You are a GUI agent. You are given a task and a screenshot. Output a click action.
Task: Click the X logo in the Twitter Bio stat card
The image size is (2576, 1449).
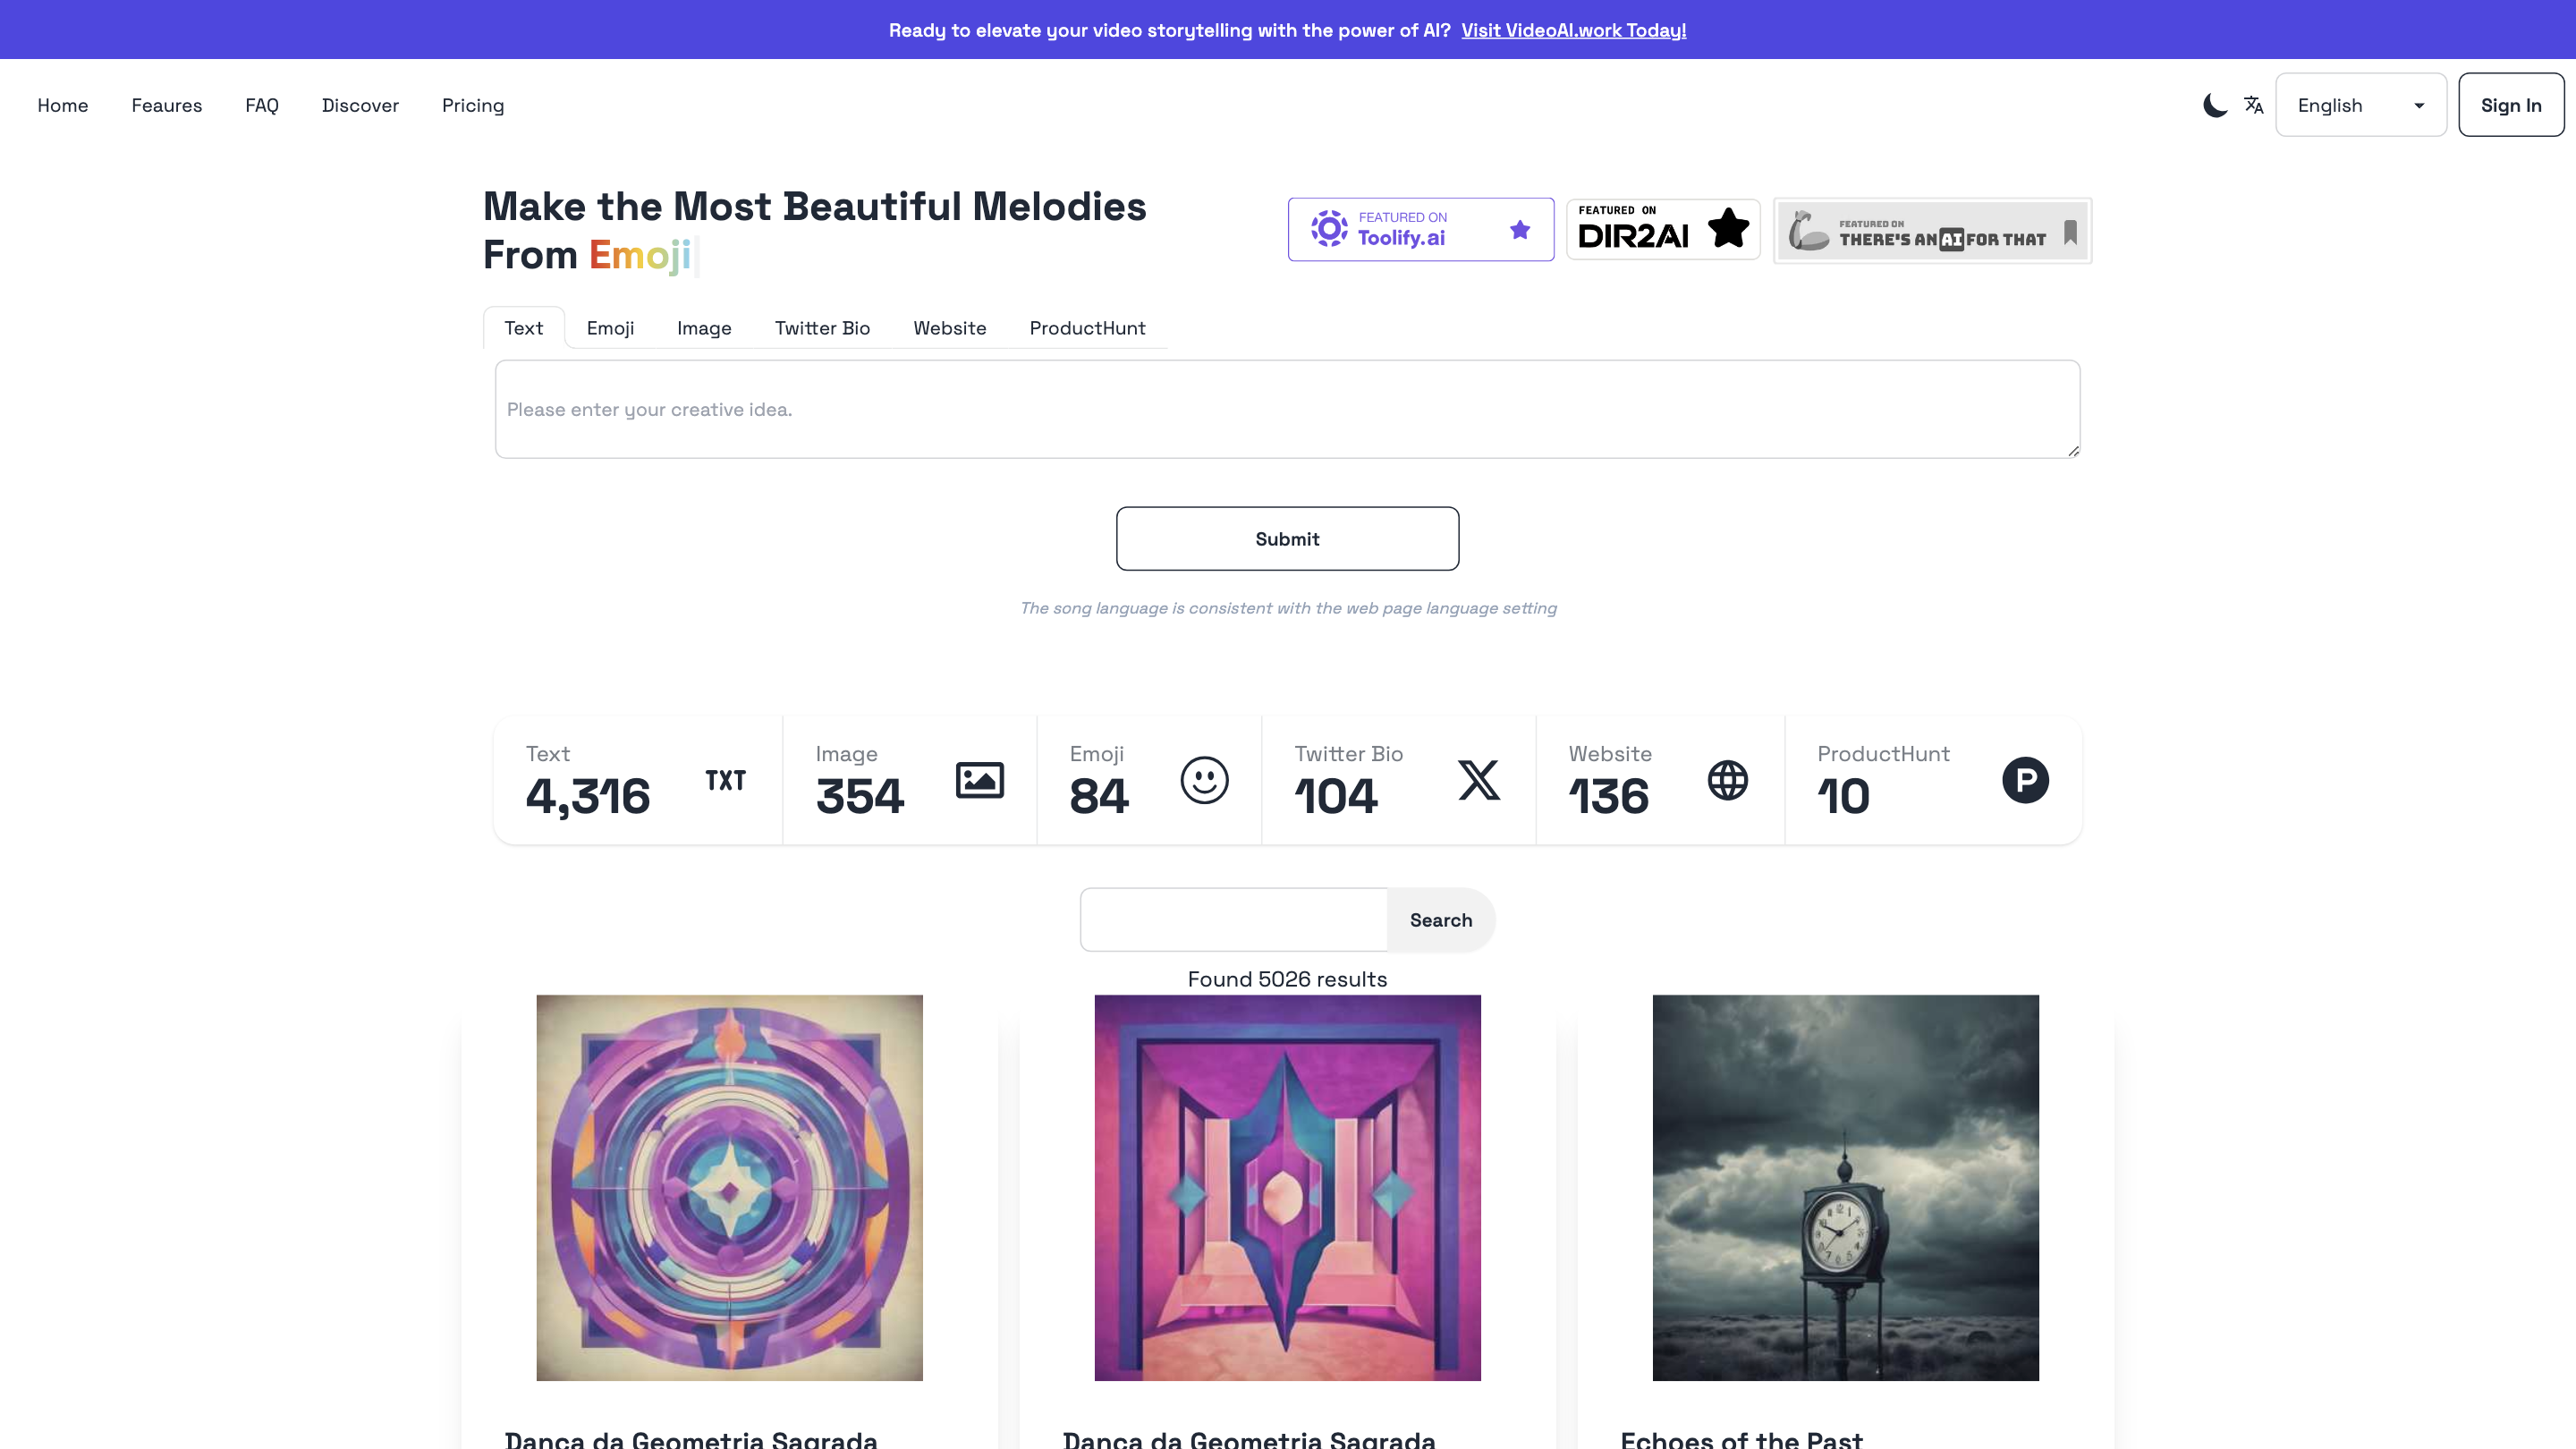(x=1478, y=781)
